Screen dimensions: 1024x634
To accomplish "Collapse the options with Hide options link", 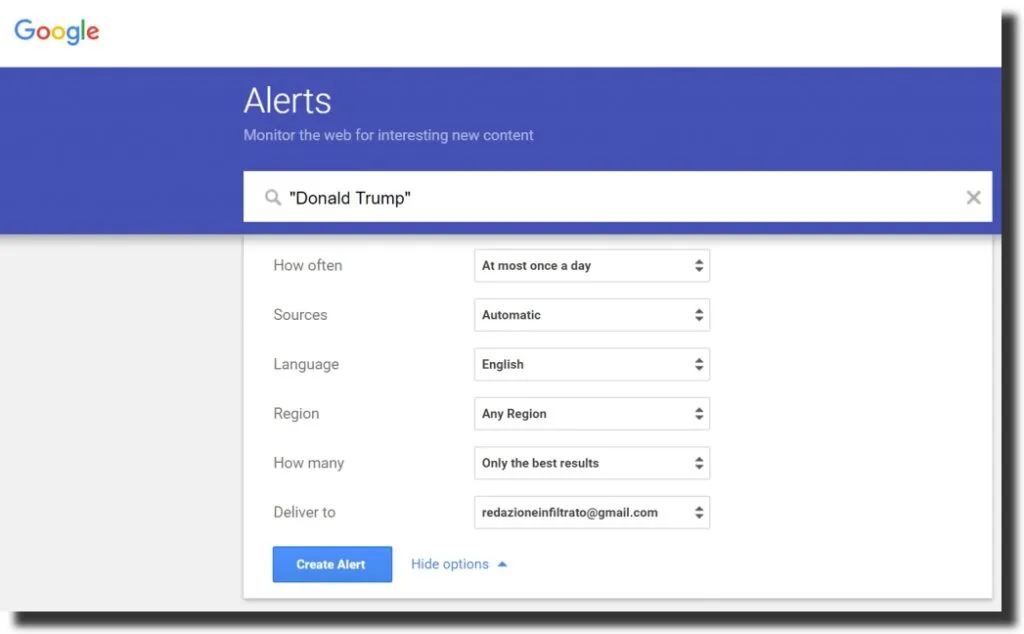I will click(449, 563).
